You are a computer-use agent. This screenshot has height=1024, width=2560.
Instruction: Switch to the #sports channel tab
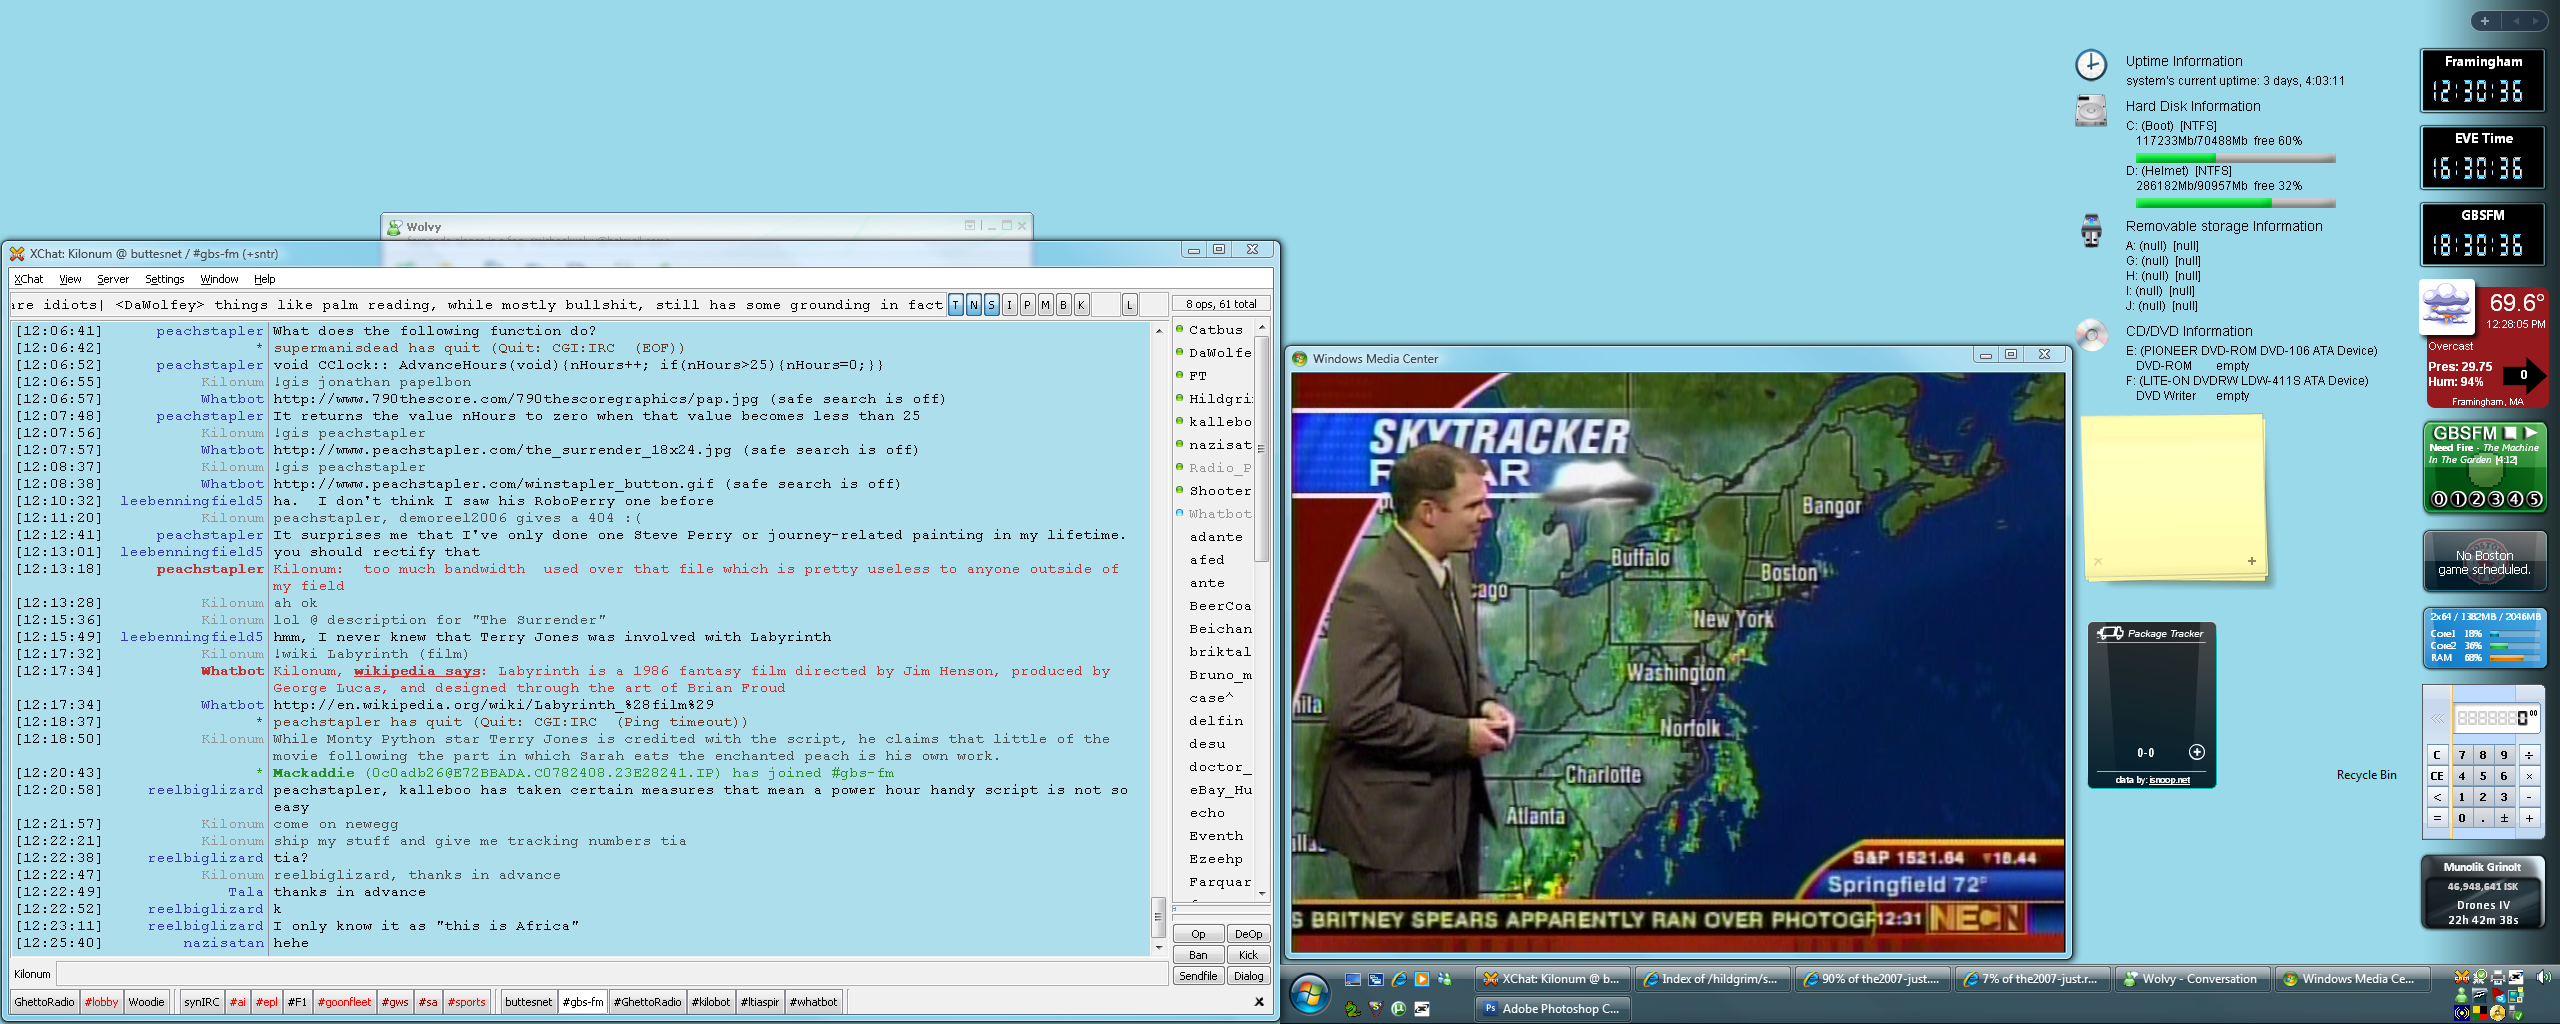pyautogui.click(x=467, y=1002)
